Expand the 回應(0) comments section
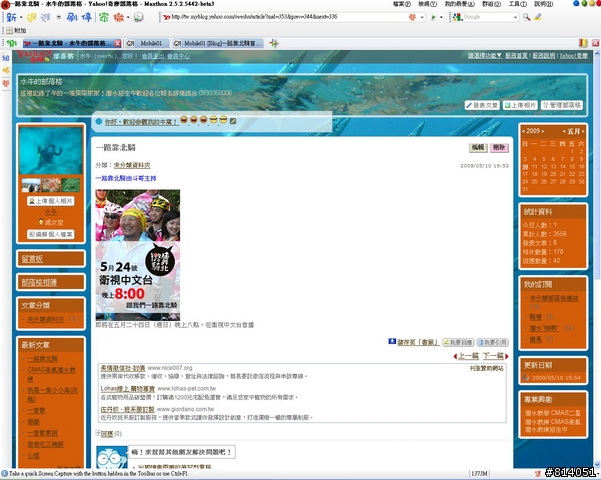This screenshot has width=601, height=480. click(98, 433)
